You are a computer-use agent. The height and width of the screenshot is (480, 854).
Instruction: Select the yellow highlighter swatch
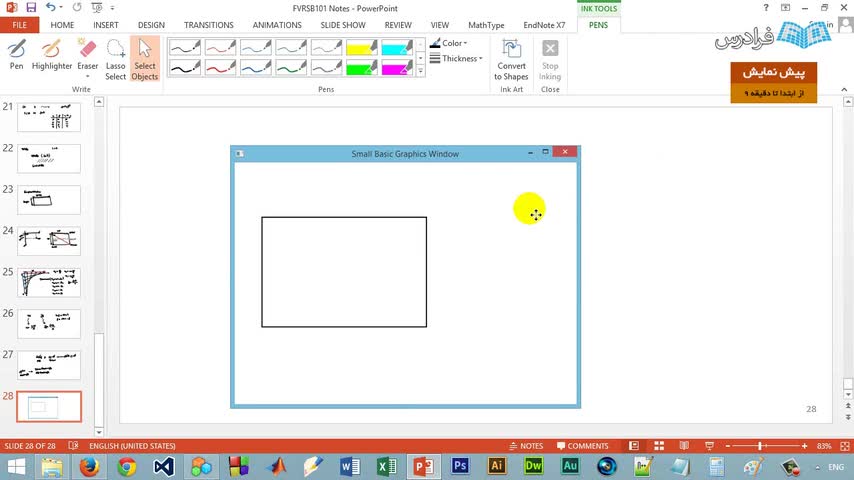pyautogui.click(x=362, y=48)
